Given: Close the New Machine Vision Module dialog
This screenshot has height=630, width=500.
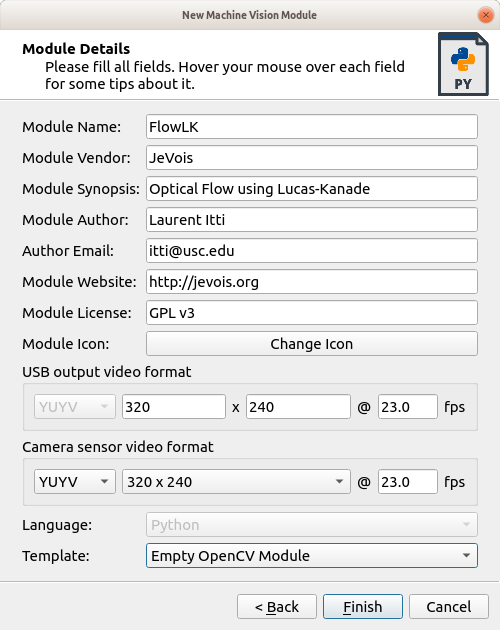Looking at the screenshot, I should point(486,15).
